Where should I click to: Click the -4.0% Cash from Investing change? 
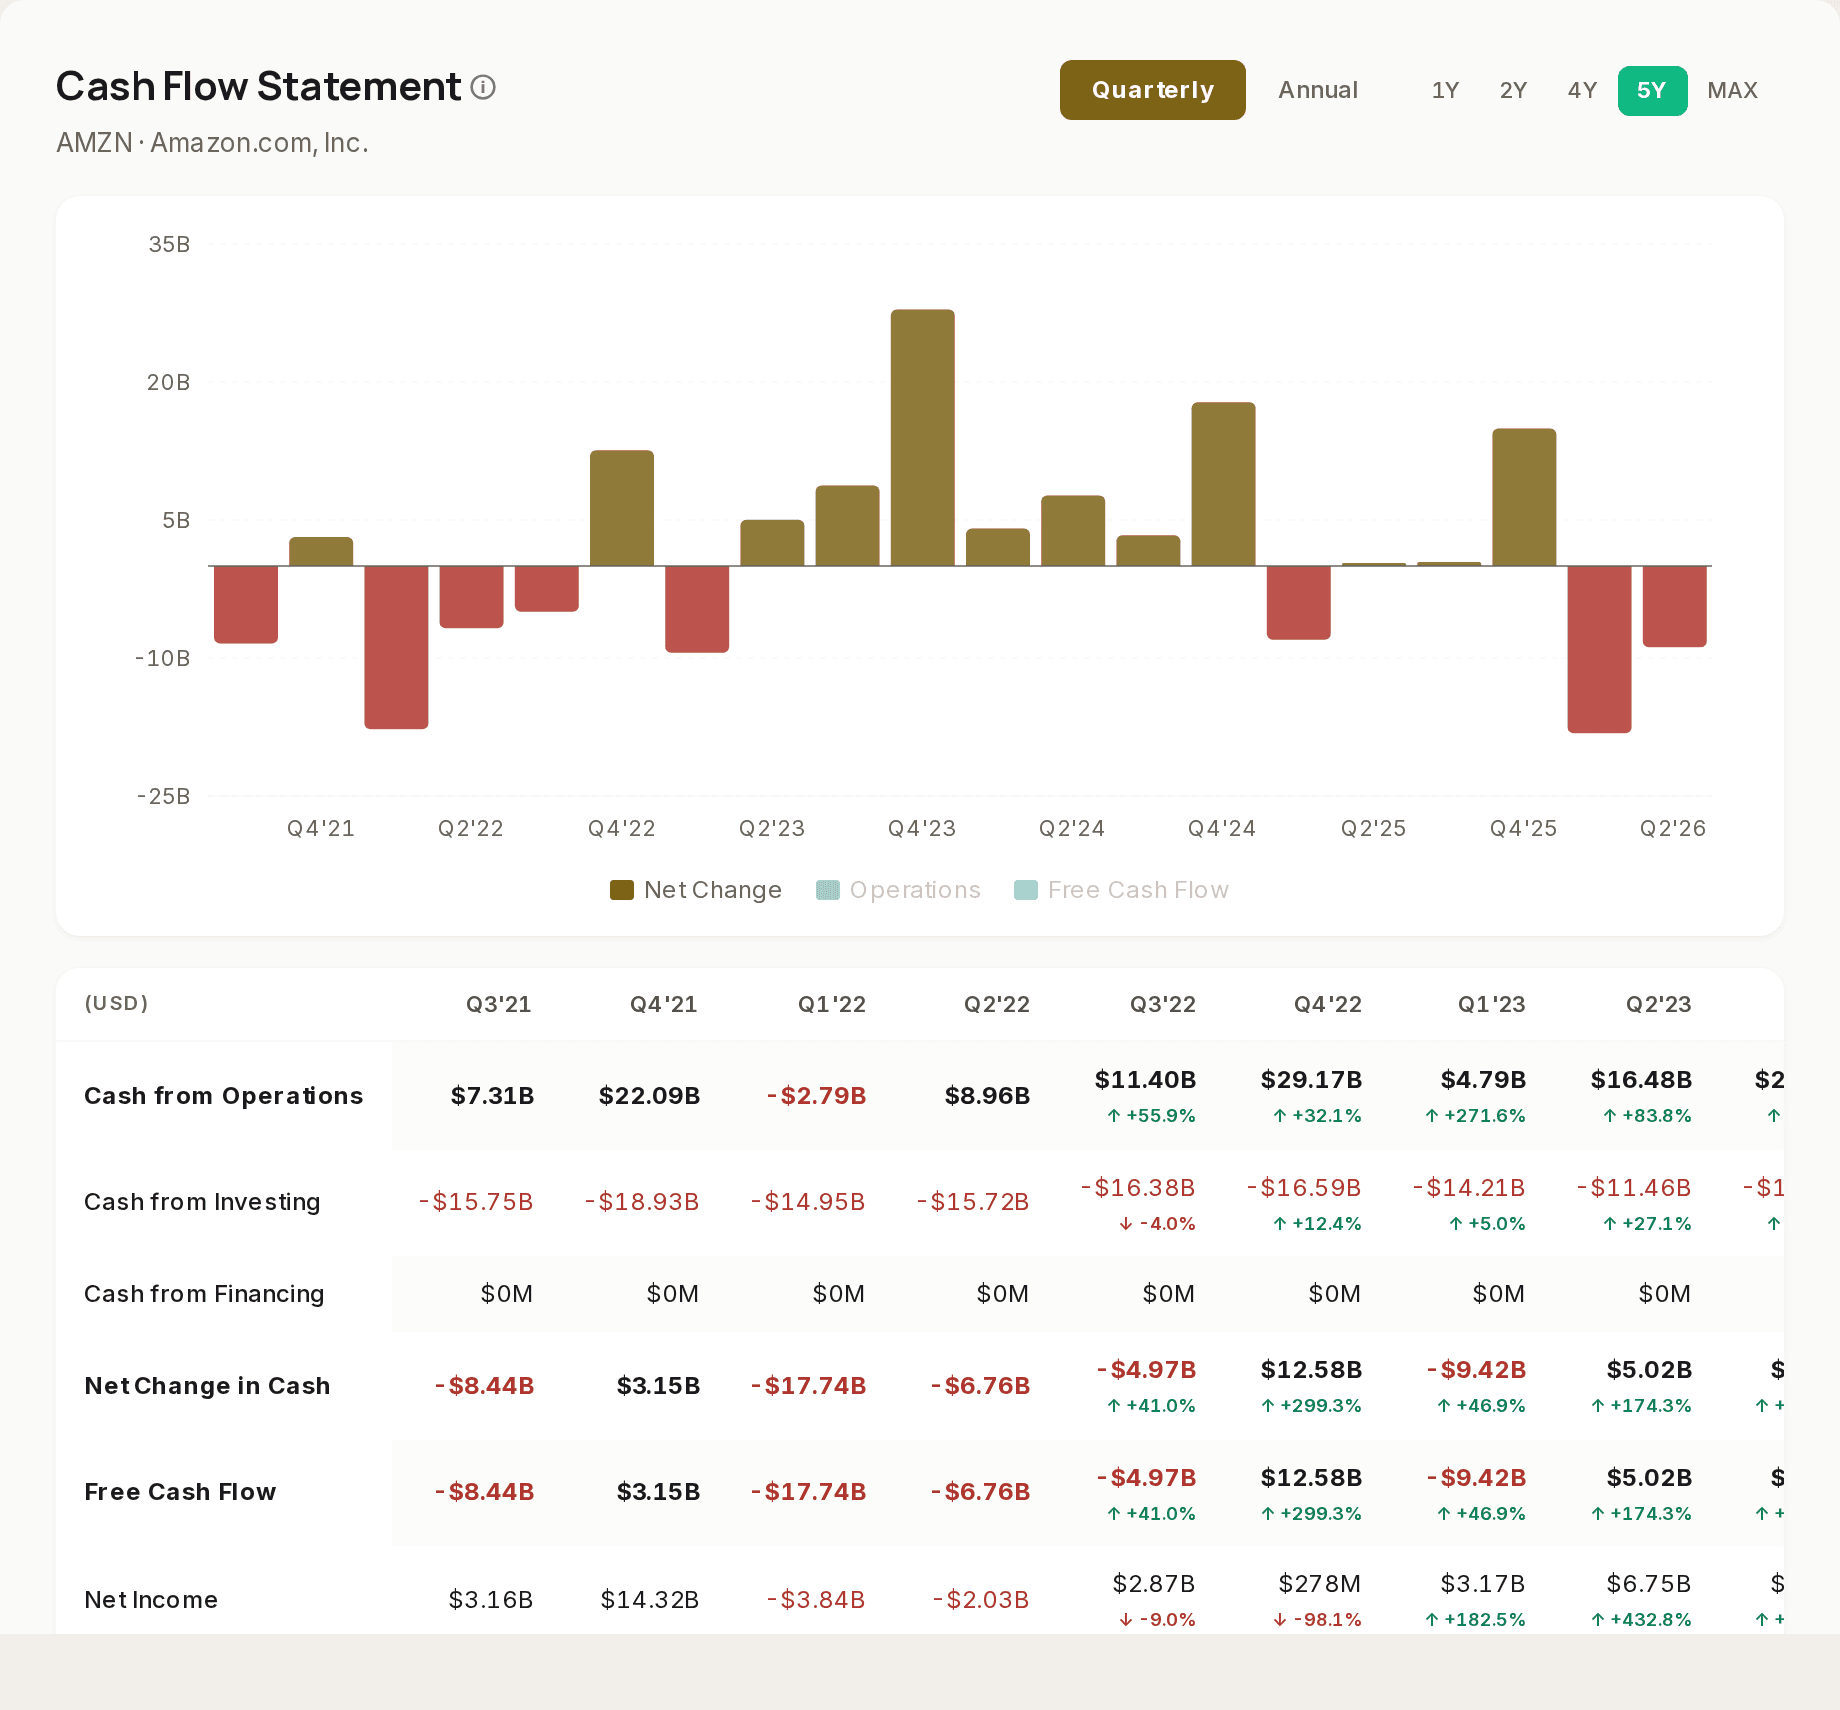1157,1224
